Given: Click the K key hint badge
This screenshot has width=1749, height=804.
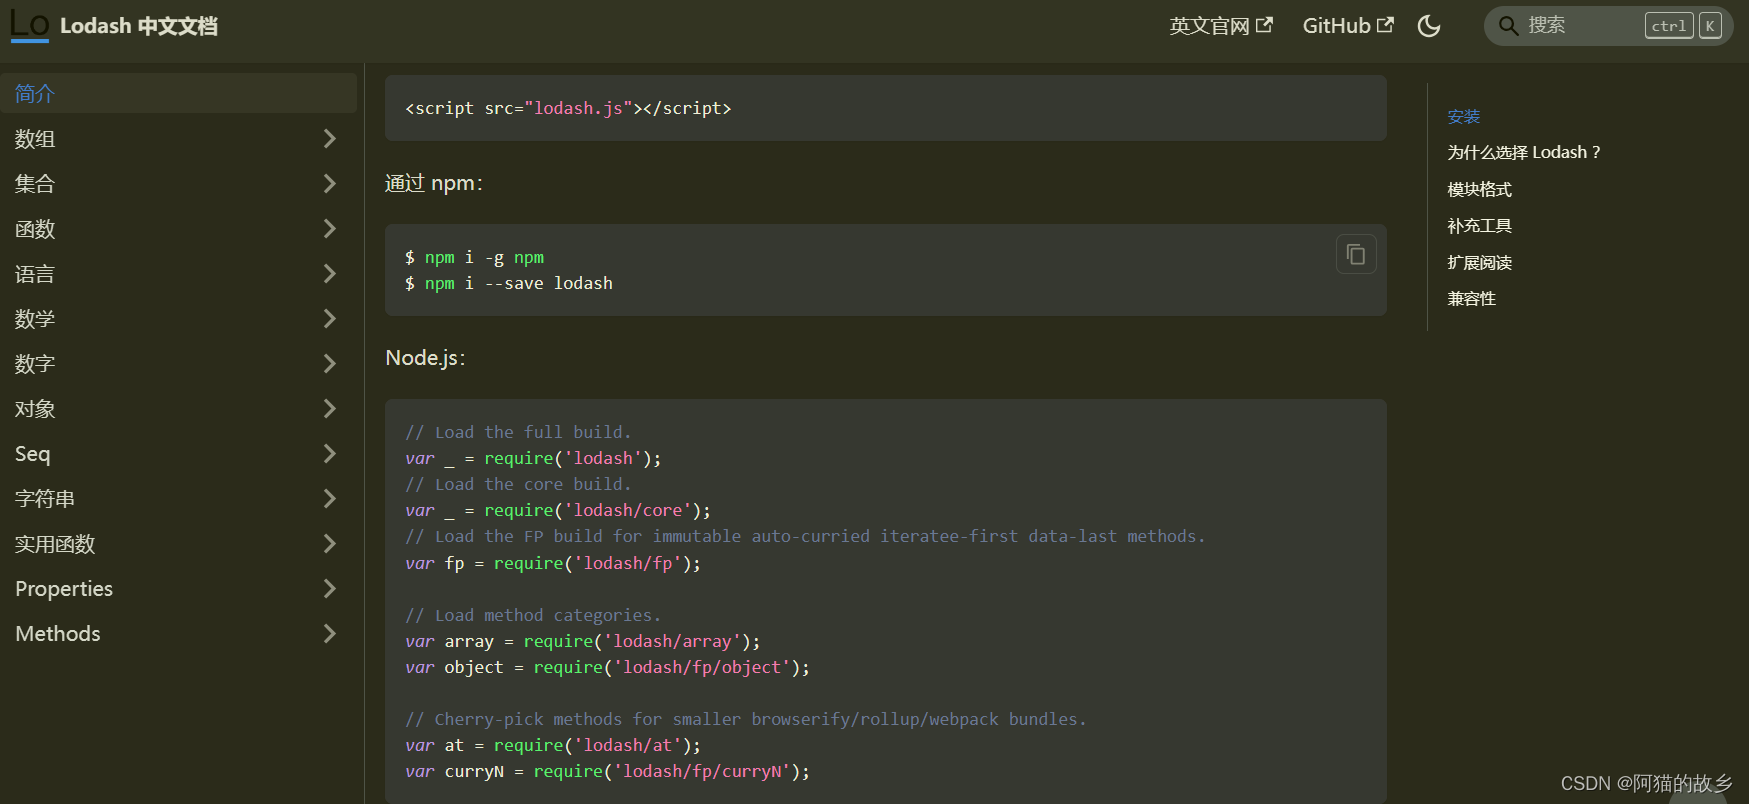Looking at the screenshot, I should (1710, 26).
